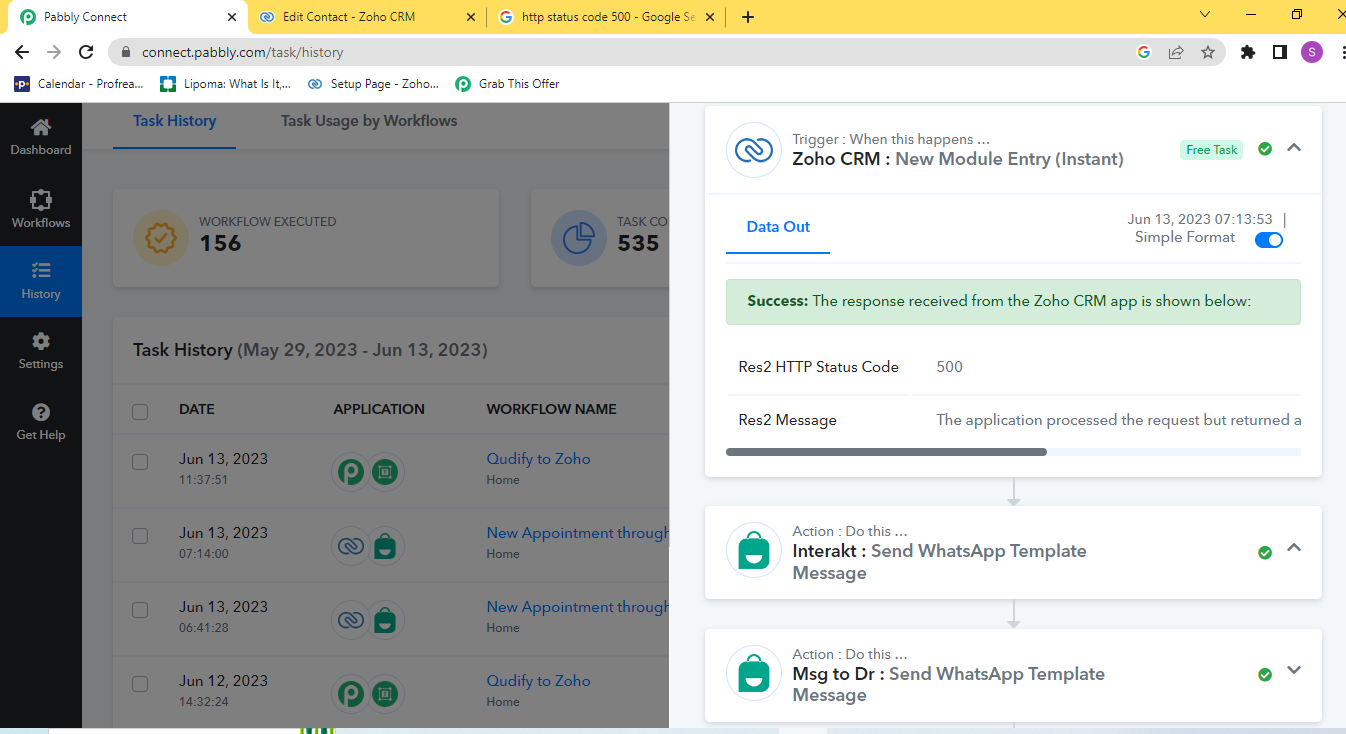Viewport: 1346px width, 734px height.
Task: Check the Jun 12 14:32:24 row checkbox
Action: (x=140, y=683)
